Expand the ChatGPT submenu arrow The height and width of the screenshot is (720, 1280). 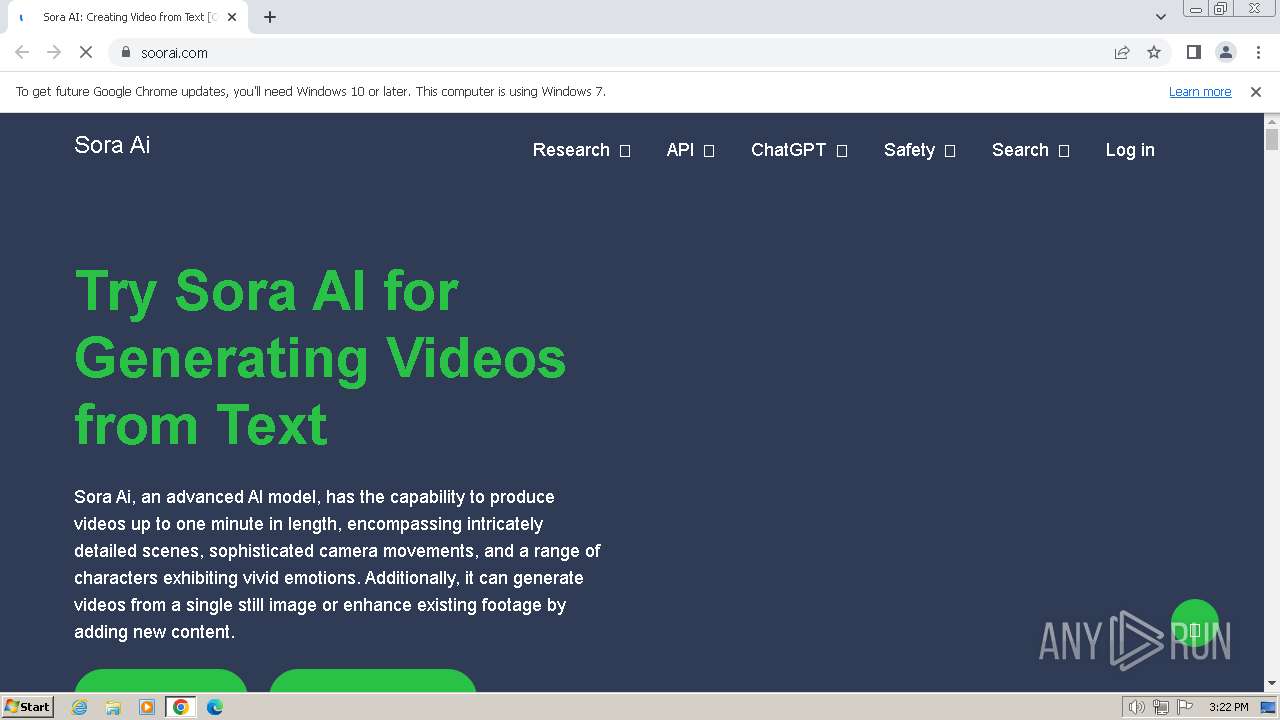point(842,151)
